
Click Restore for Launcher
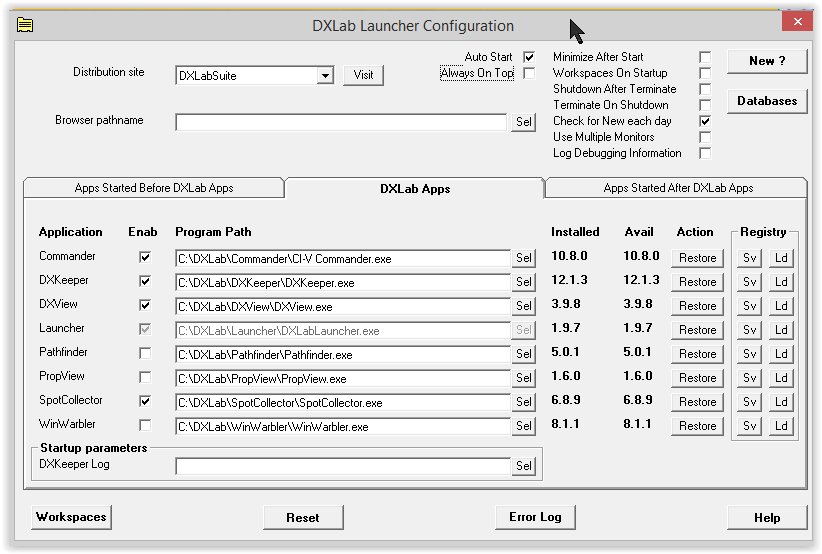click(697, 330)
